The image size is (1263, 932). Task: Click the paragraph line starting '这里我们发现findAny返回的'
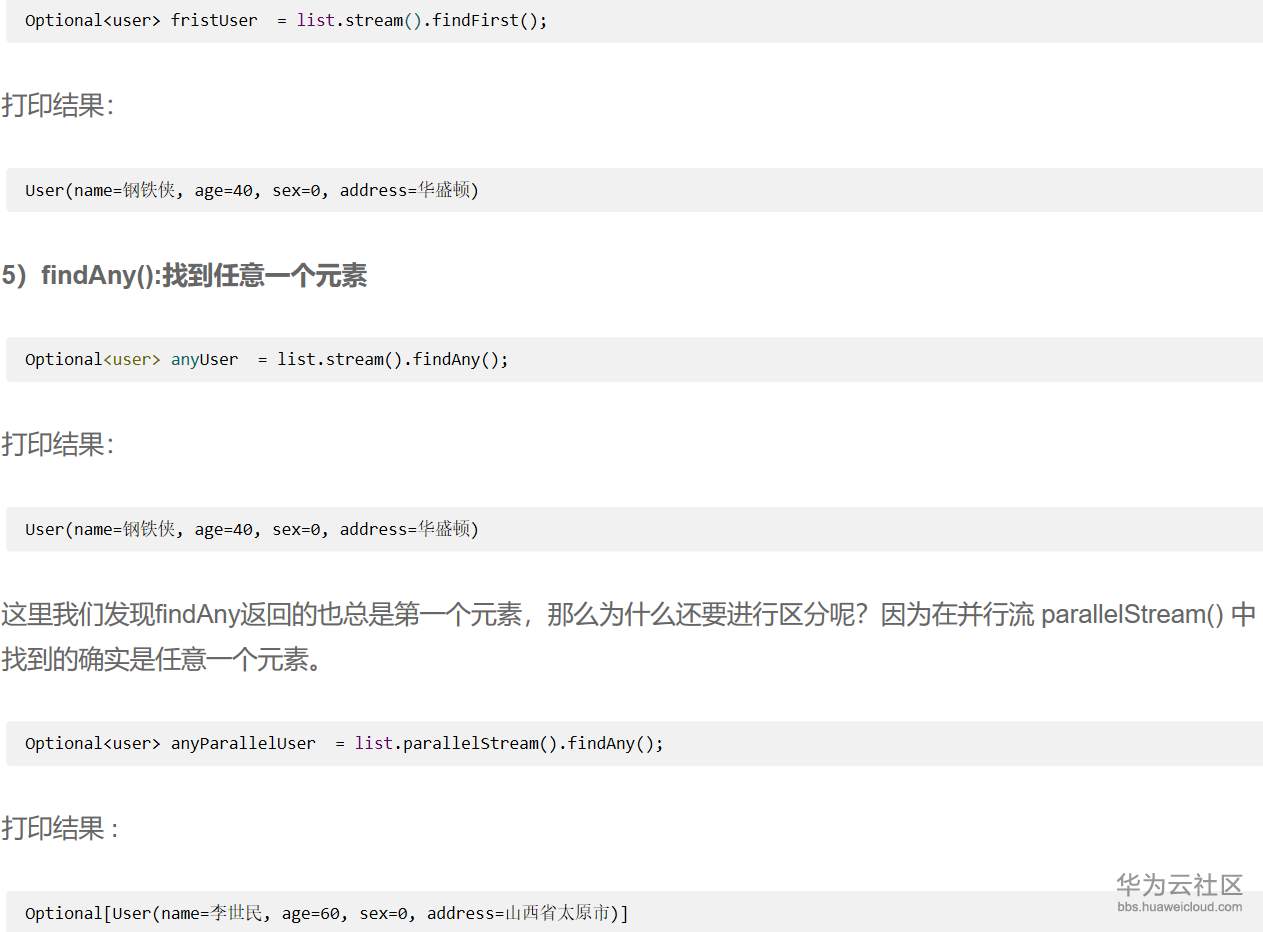(x=628, y=614)
